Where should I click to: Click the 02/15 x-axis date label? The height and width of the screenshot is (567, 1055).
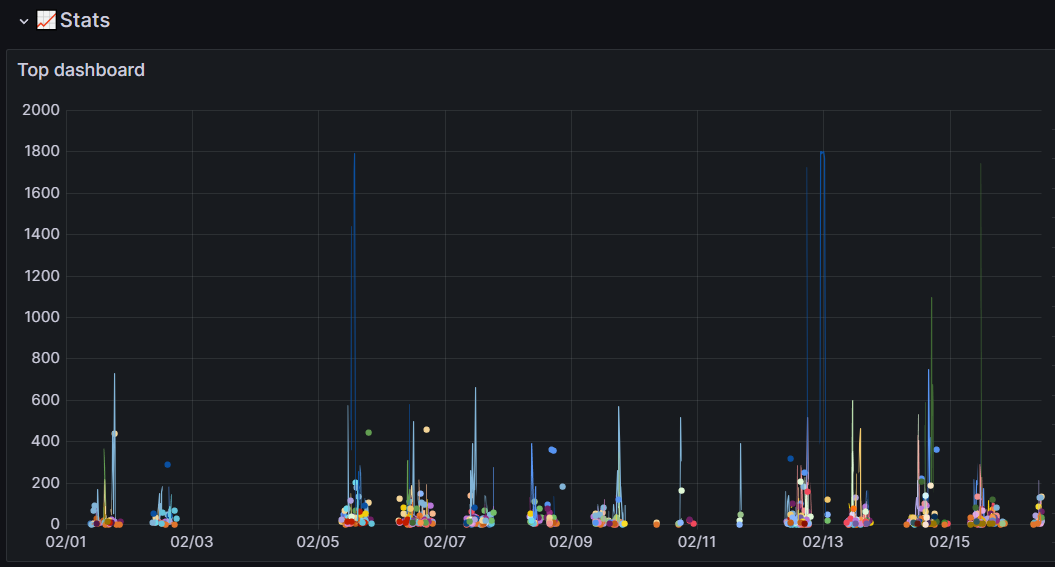coord(949,541)
